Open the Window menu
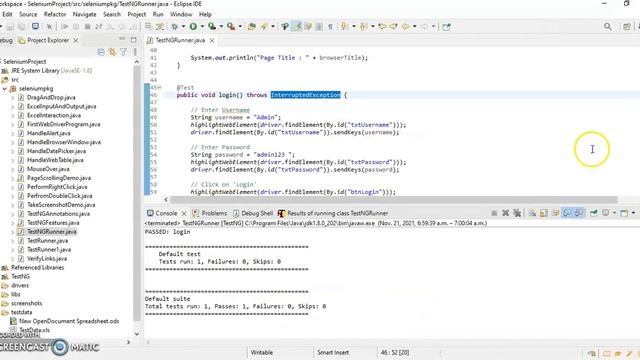 pyautogui.click(x=181, y=14)
